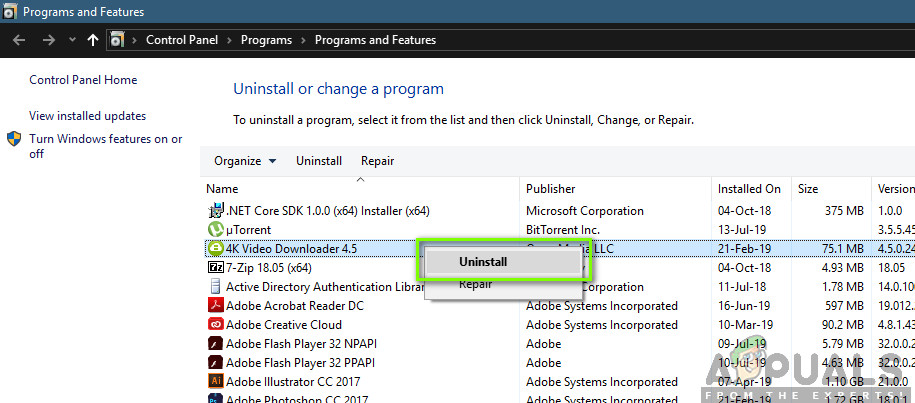Select the .NET Core SDK installer icon
915x403 pixels.
click(215, 211)
